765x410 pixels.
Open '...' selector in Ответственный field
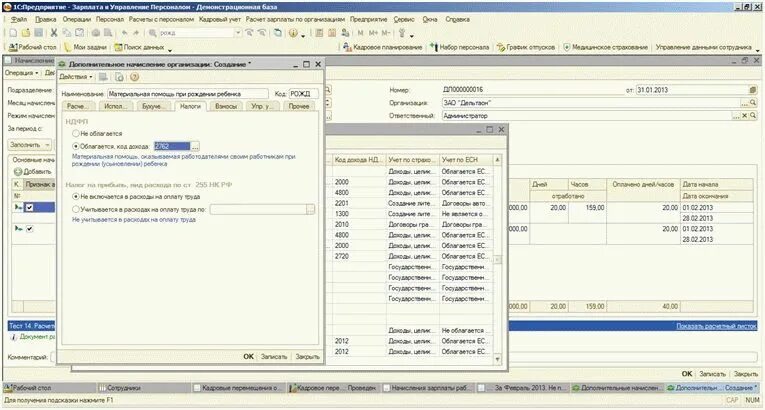[x=736, y=116]
